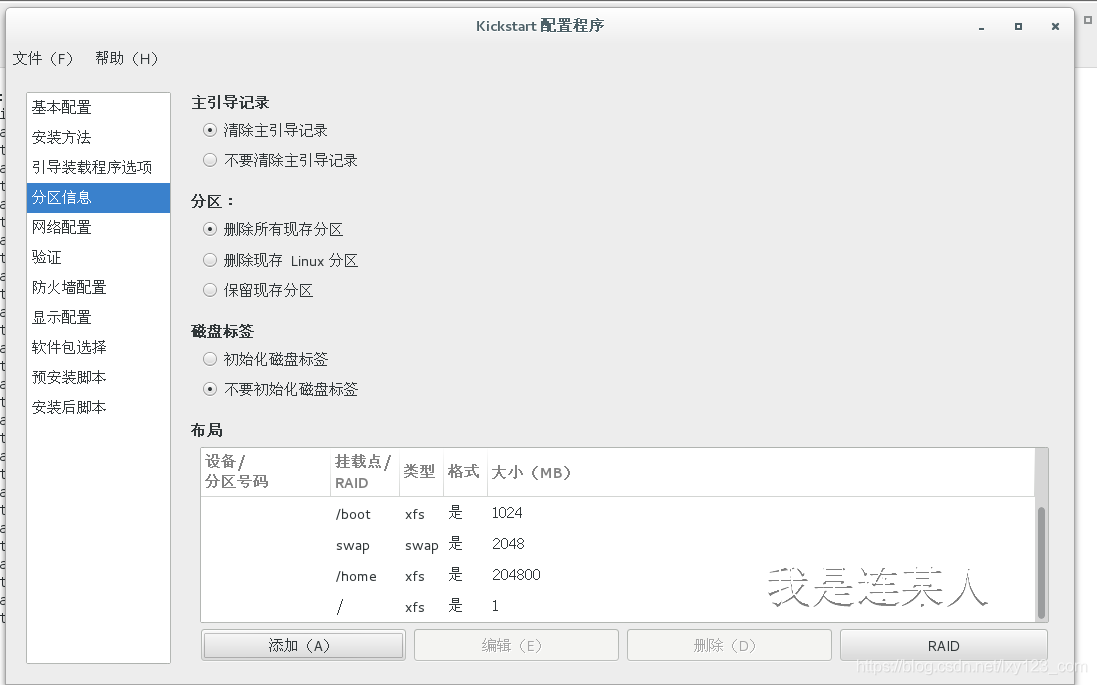Select 防火墙配置 in the sidebar
The width and height of the screenshot is (1097, 685).
tap(99, 288)
